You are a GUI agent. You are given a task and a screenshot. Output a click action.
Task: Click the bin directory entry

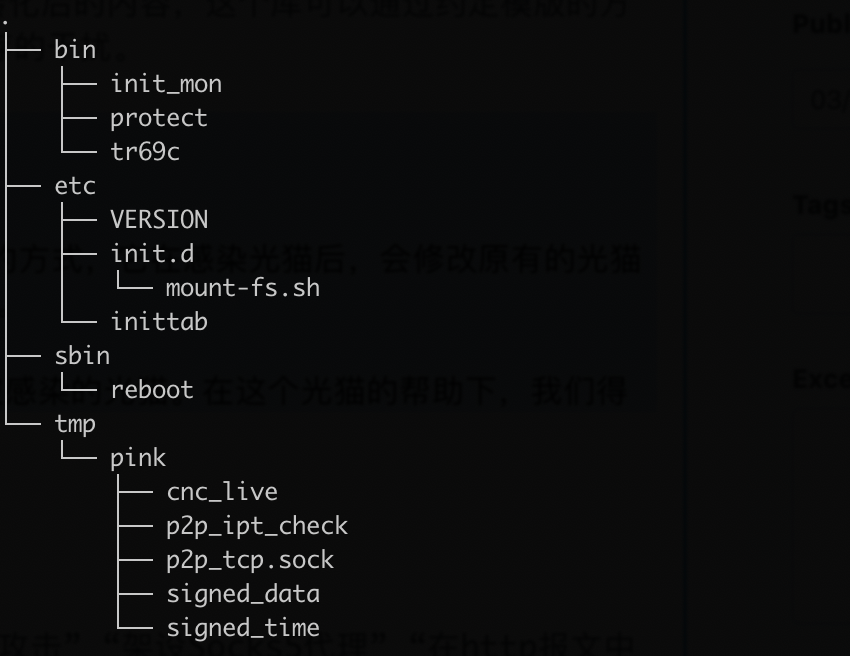(75, 50)
